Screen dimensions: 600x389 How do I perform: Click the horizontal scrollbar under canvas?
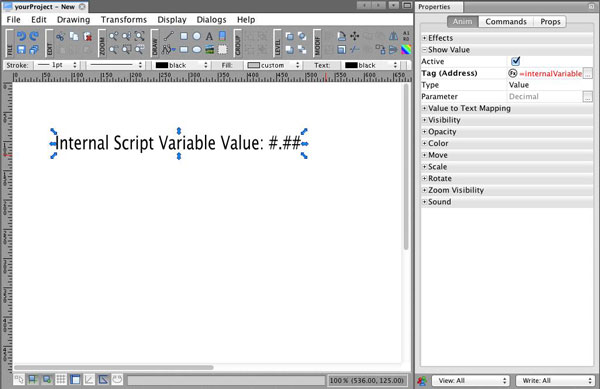pos(114,367)
